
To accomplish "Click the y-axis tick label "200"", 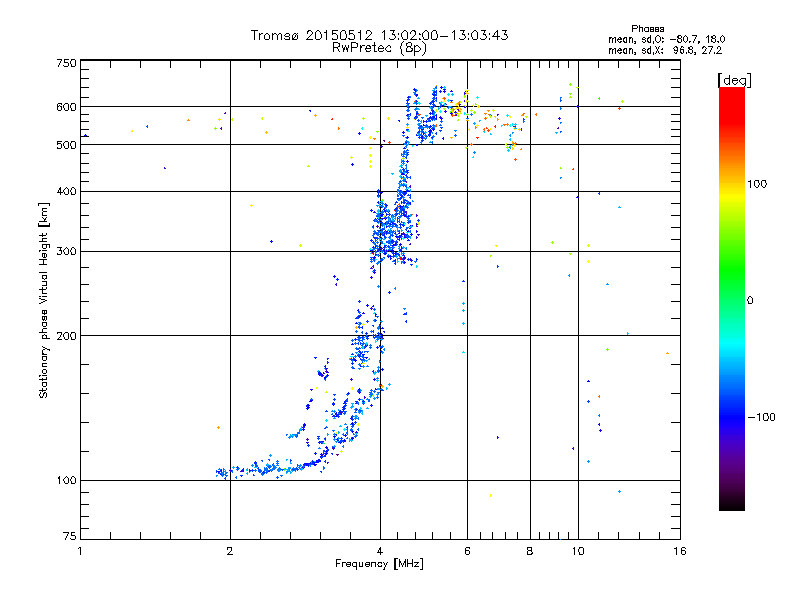I will click(x=66, y=336).
